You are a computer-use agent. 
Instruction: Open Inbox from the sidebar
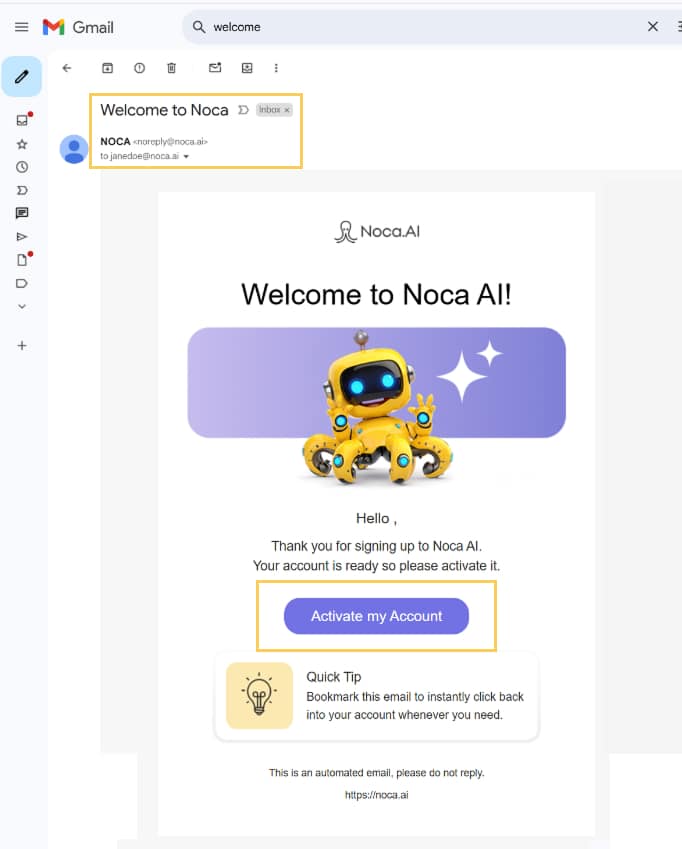pyautogui.click(x=22, y=120)
